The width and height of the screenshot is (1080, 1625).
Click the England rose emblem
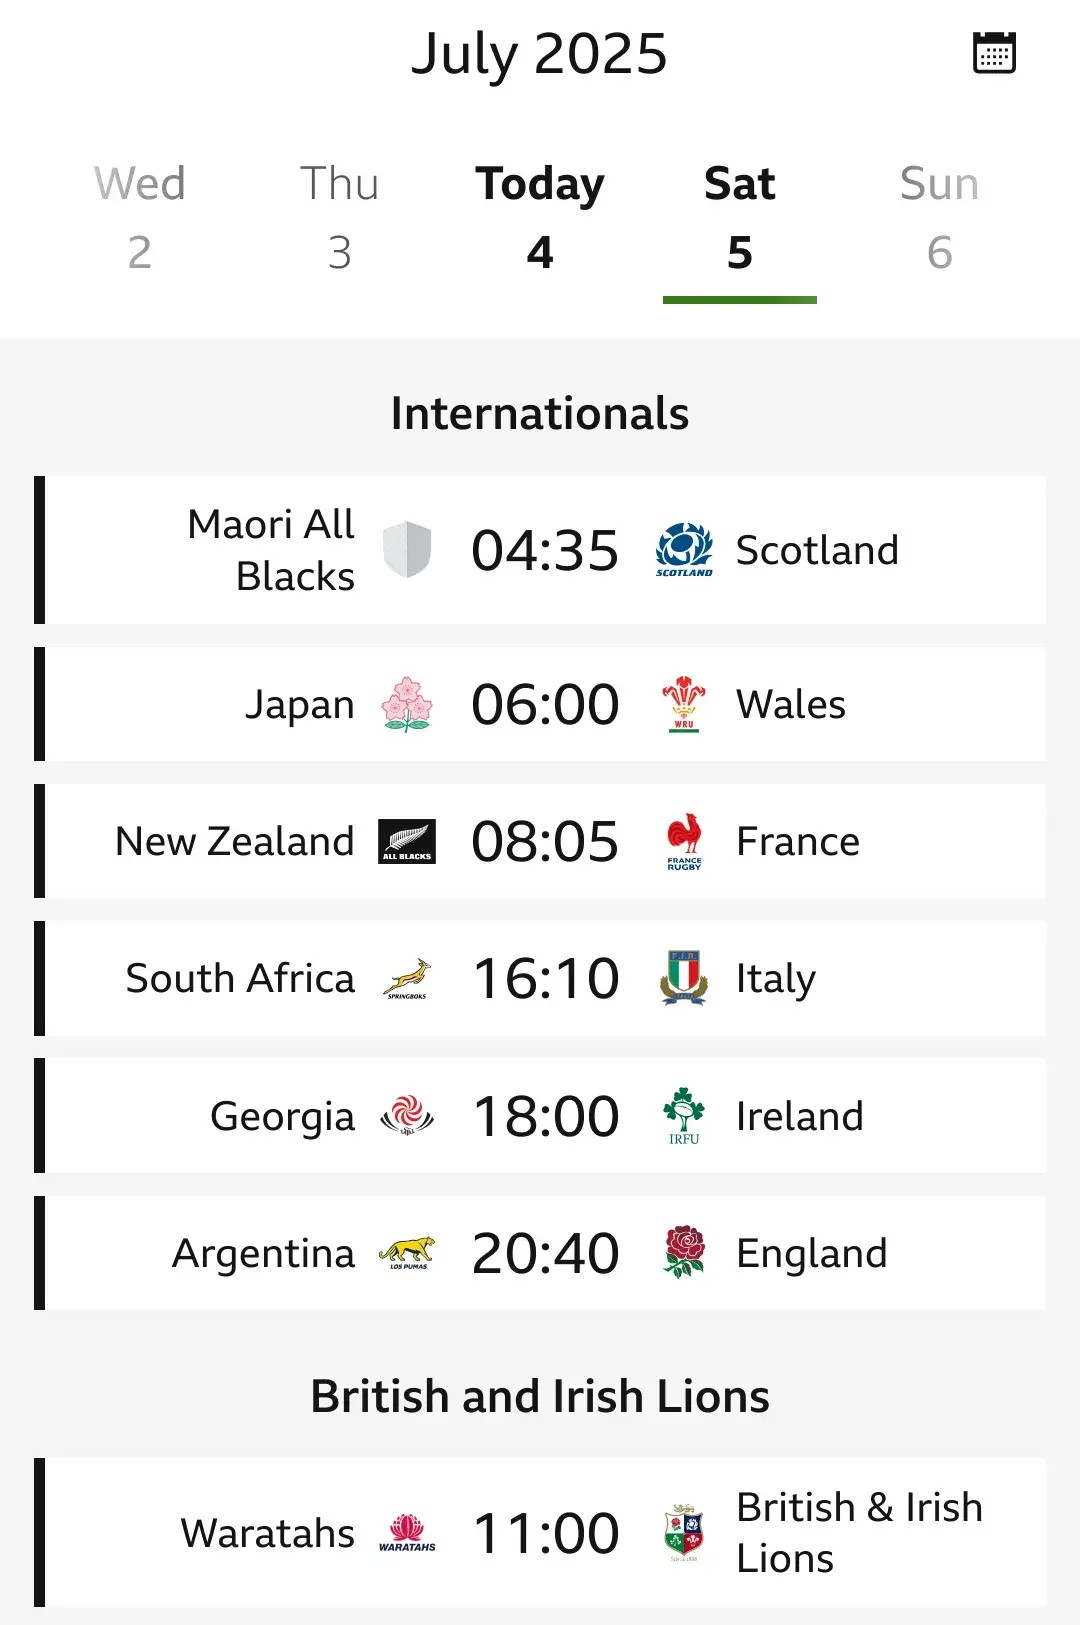[684, 1252]
